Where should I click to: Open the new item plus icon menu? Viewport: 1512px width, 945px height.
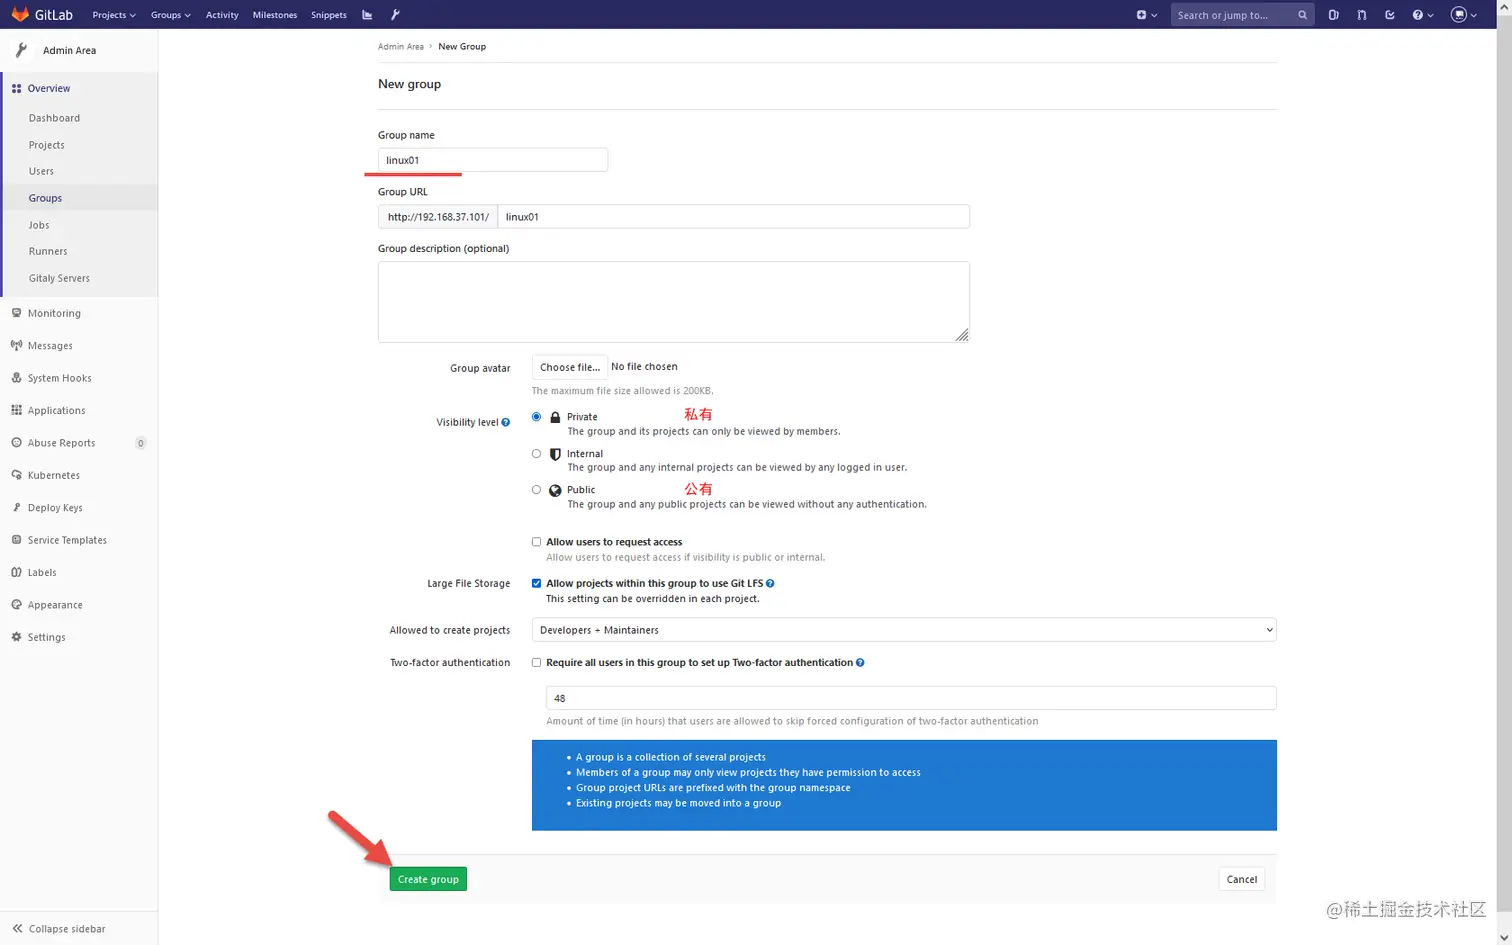(1146, 15)
